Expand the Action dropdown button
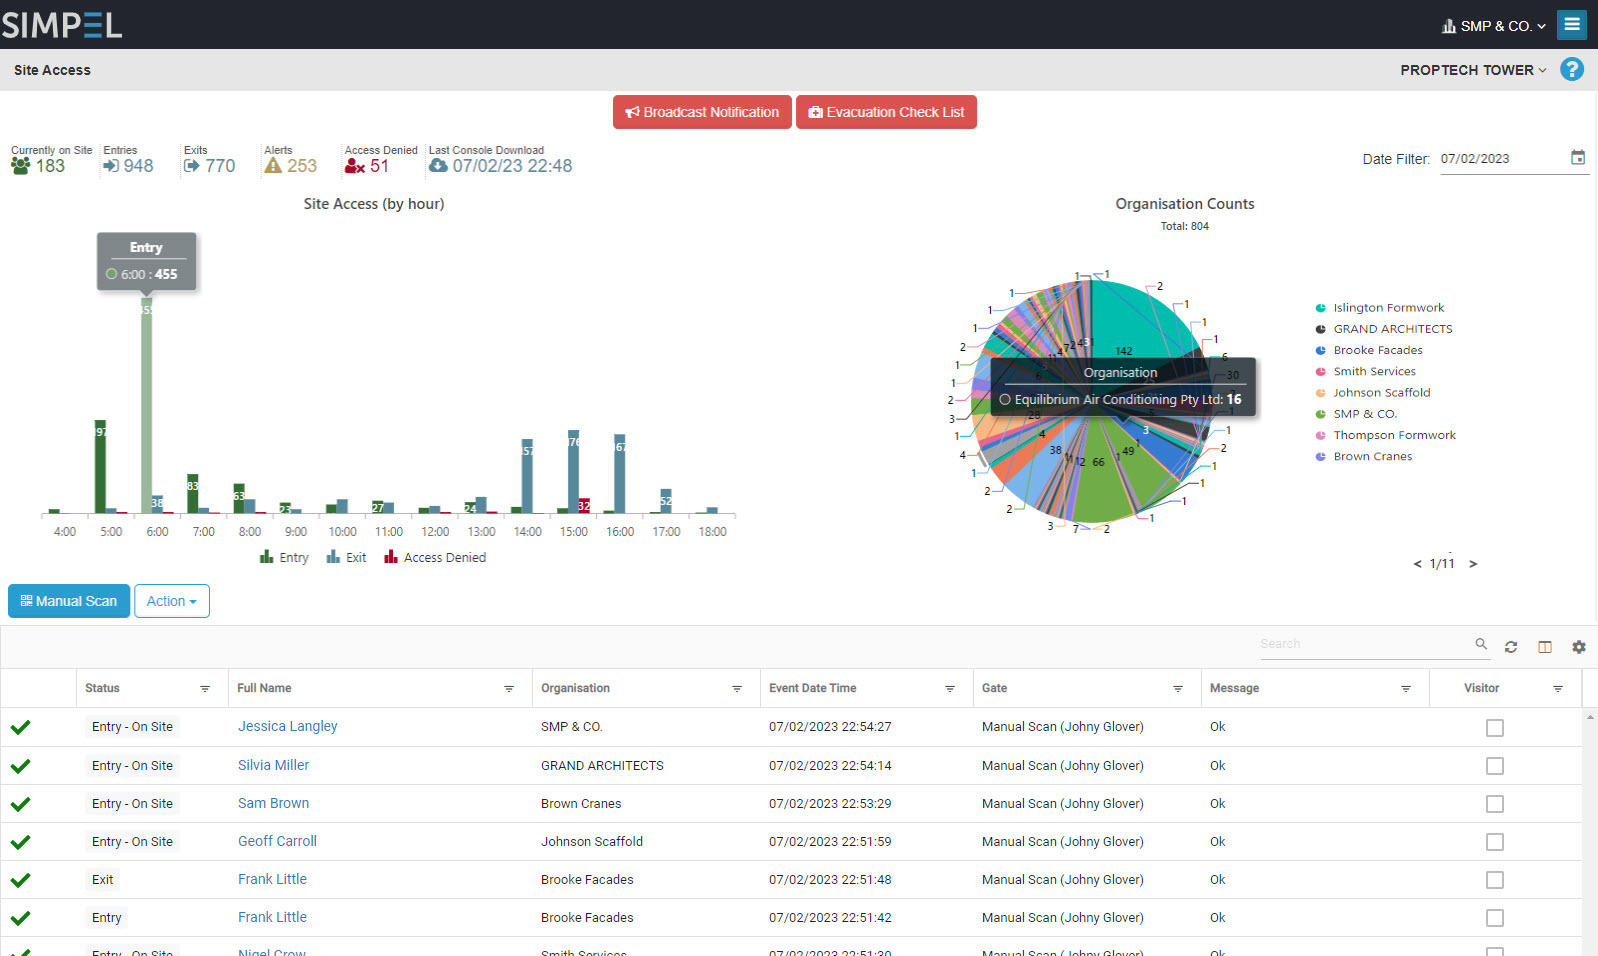Screen dimensions: 1598x956 click(x=172, y=601)
